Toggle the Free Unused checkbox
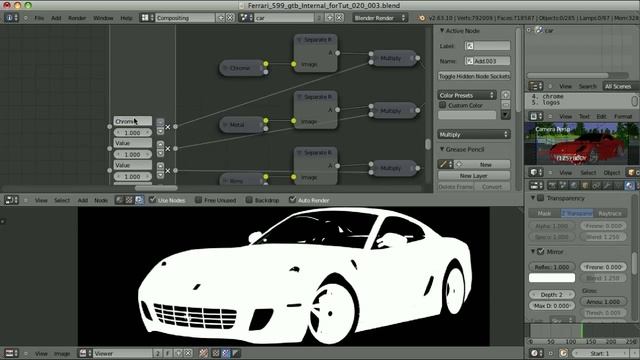 (x=198, y=200)
